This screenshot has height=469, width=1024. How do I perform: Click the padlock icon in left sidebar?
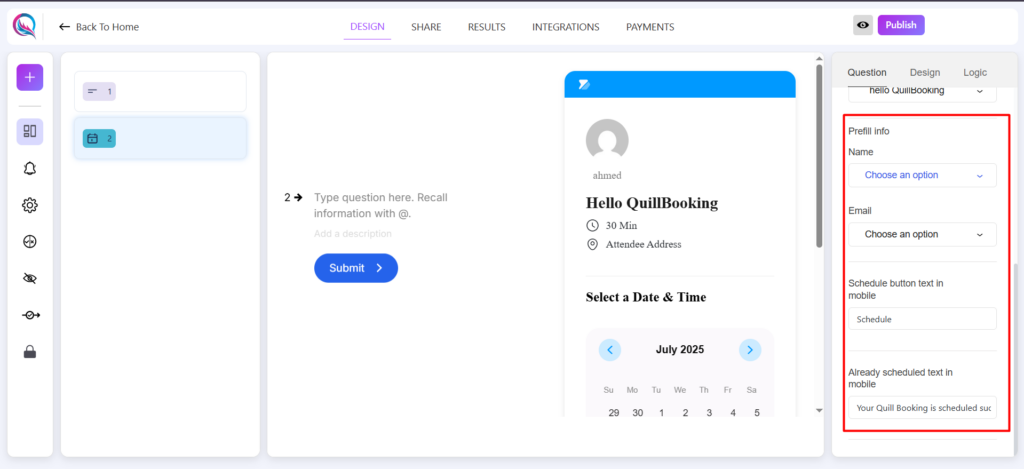pos(29,352)
